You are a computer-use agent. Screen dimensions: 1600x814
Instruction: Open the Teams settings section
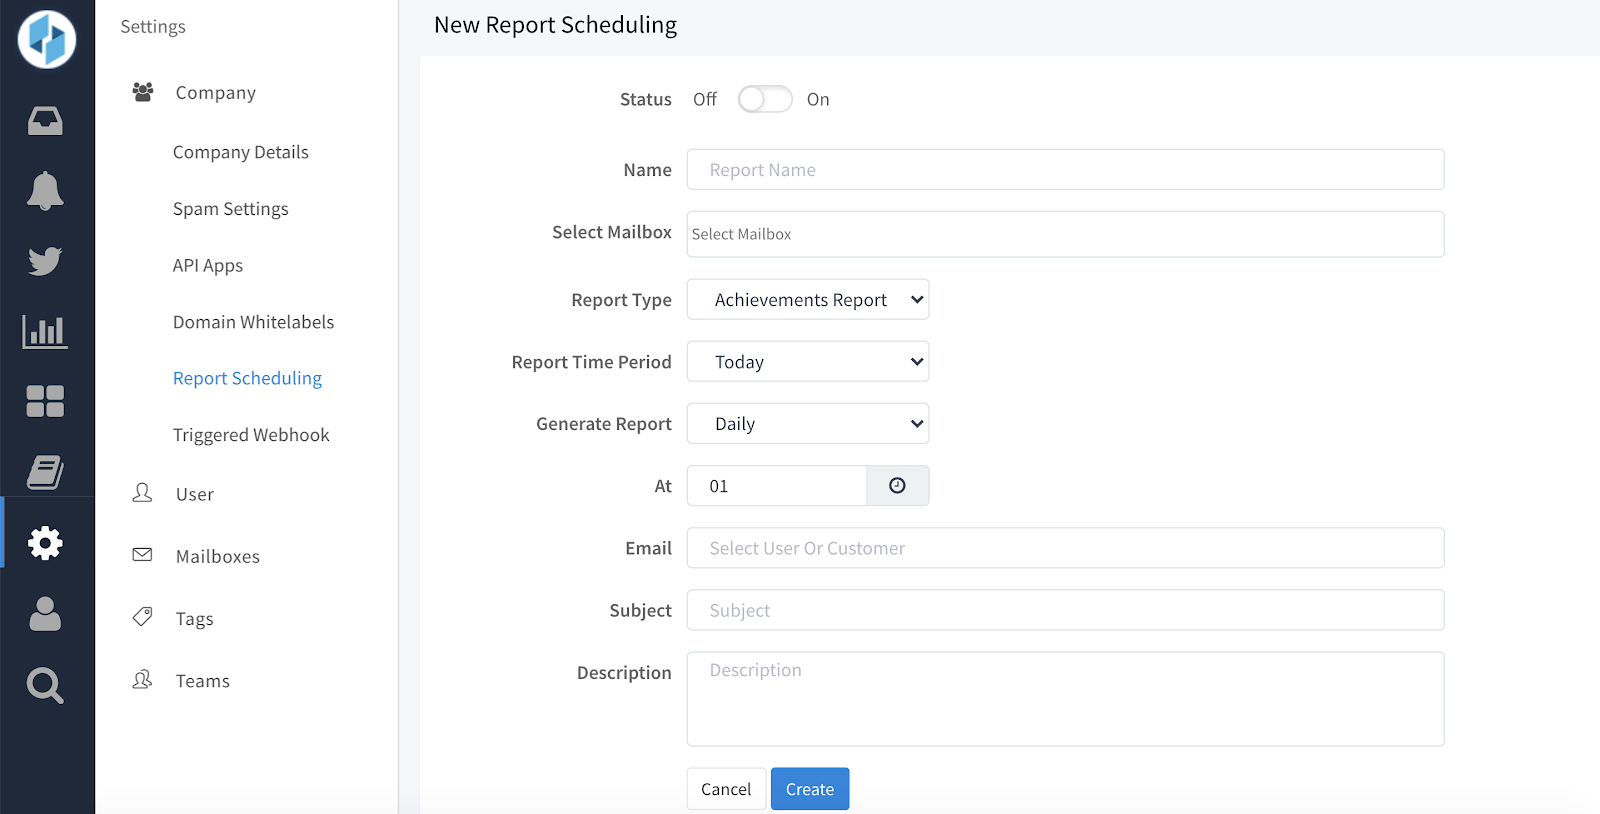point(203,681)
